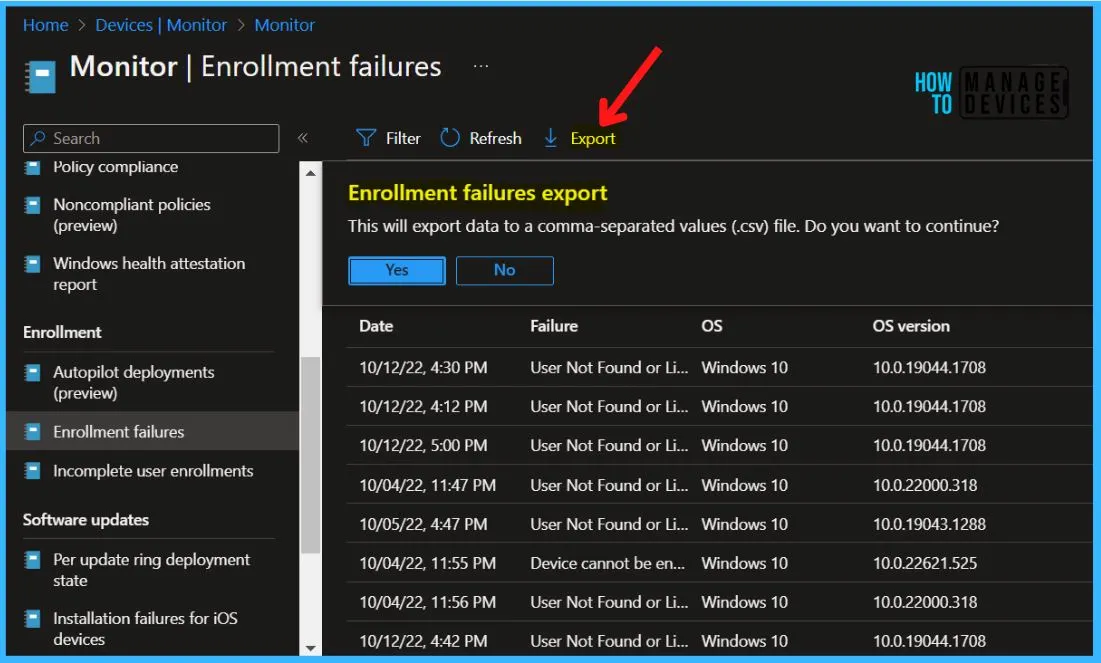Click the Autopilot deployments icon

click(32, 372)
